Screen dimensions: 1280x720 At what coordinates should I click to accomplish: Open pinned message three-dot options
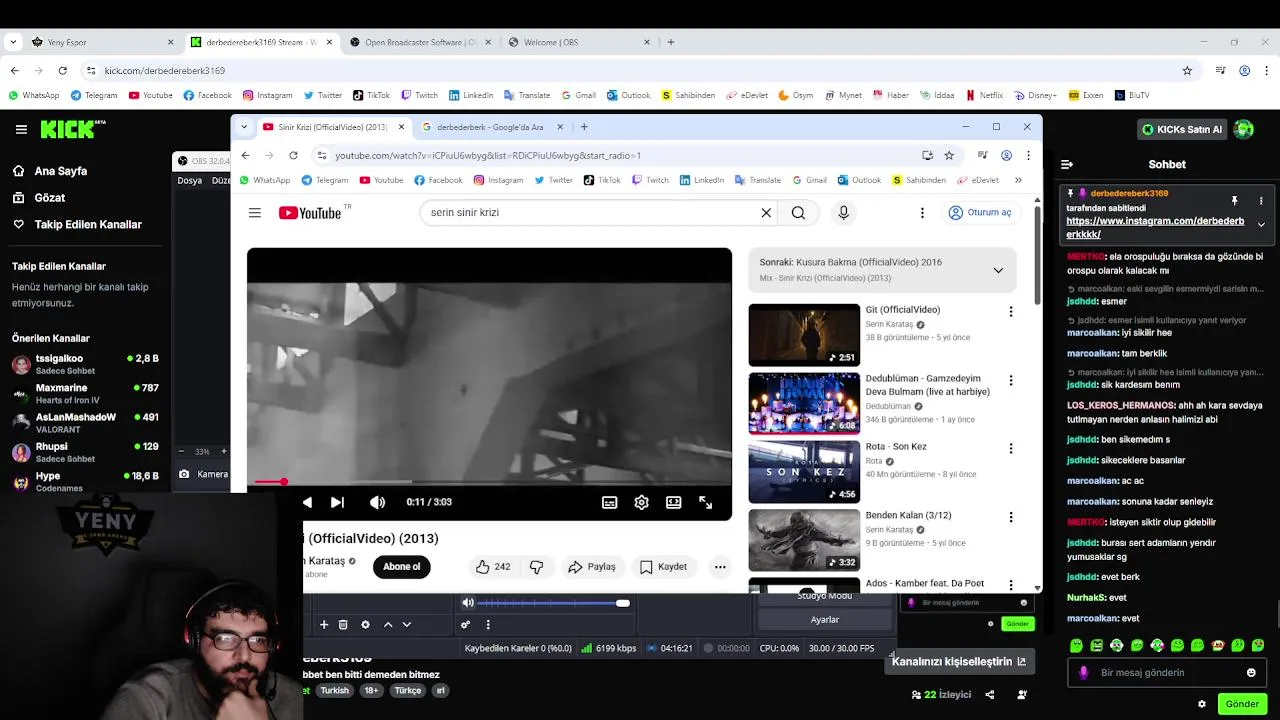click(x=1261, y=201)
